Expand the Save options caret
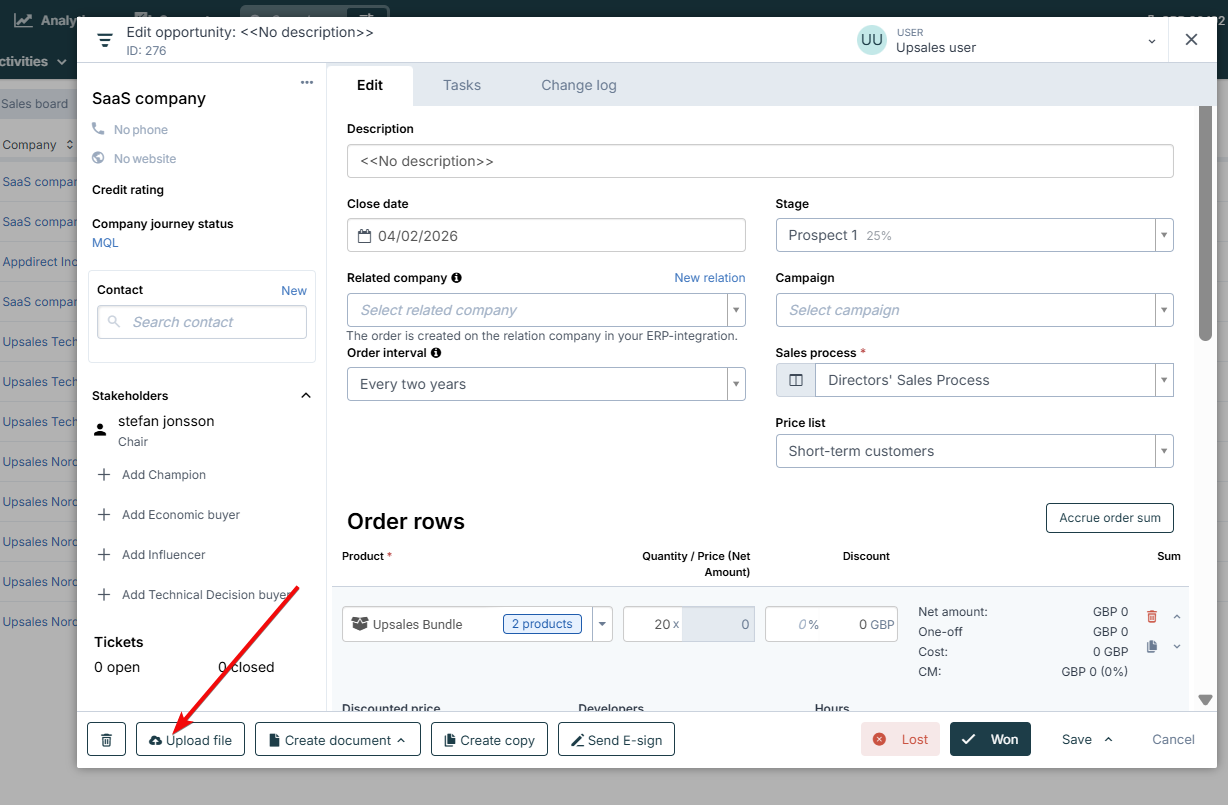 [x=1108, y=739]
